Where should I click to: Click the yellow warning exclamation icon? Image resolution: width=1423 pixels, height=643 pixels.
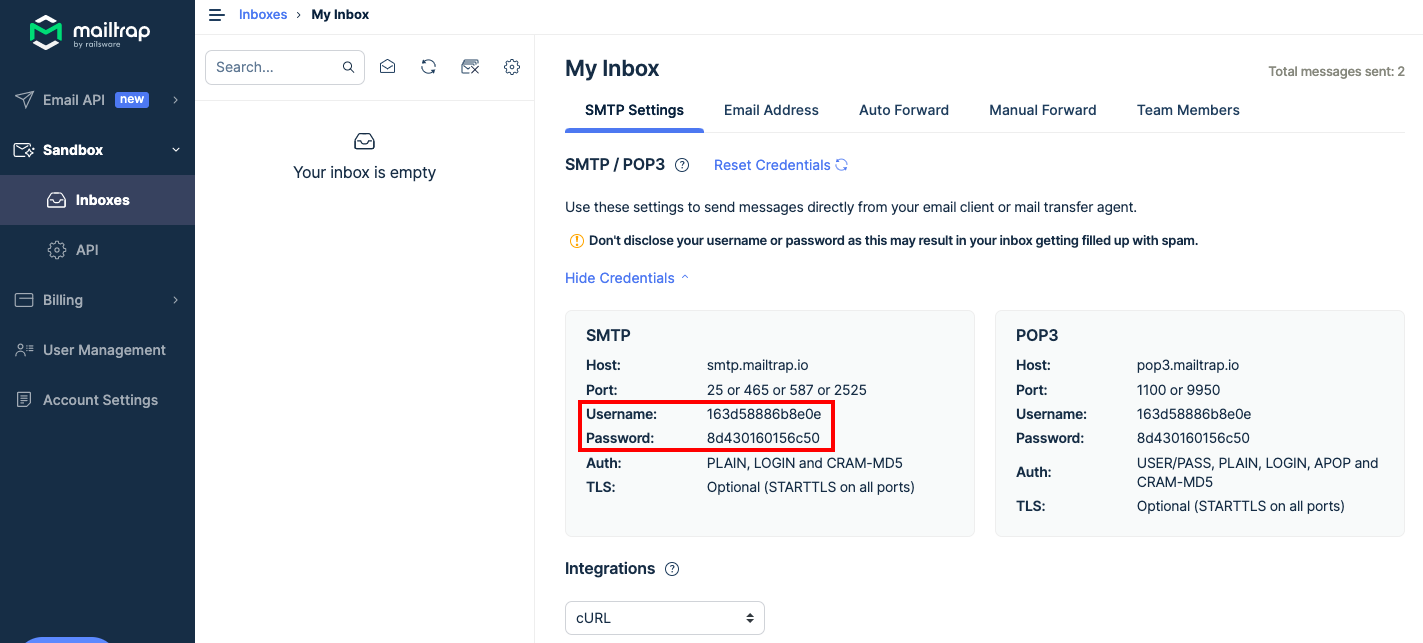pos(576,241)
